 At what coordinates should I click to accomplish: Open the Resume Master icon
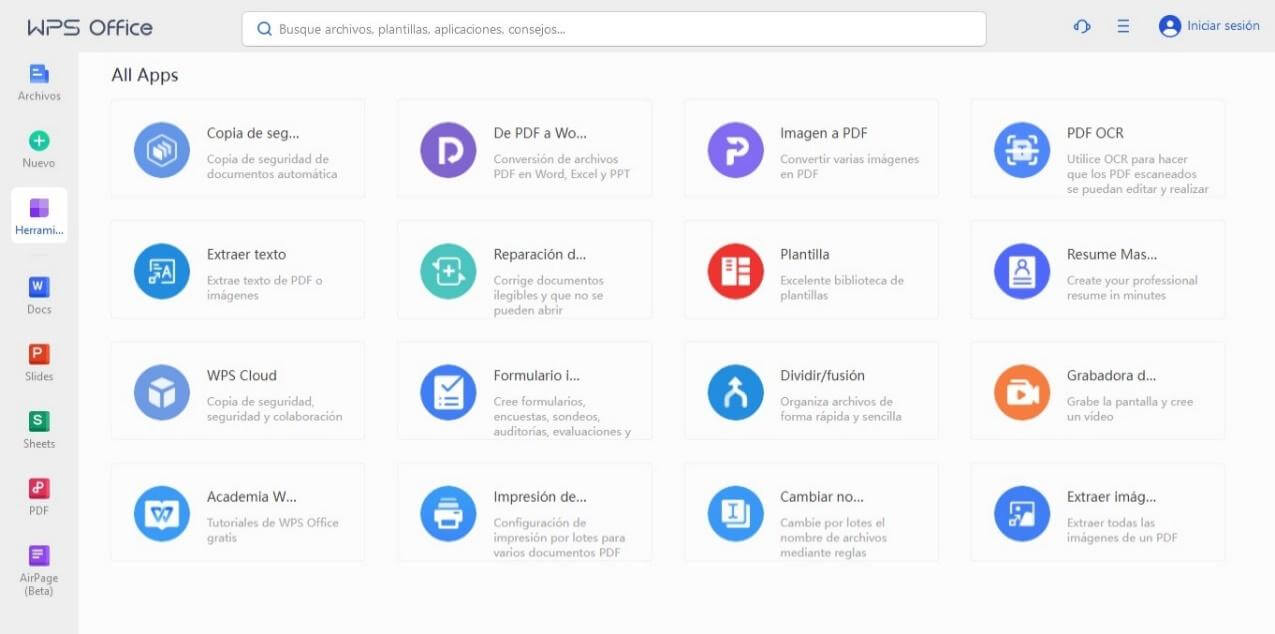[1022, 271]
